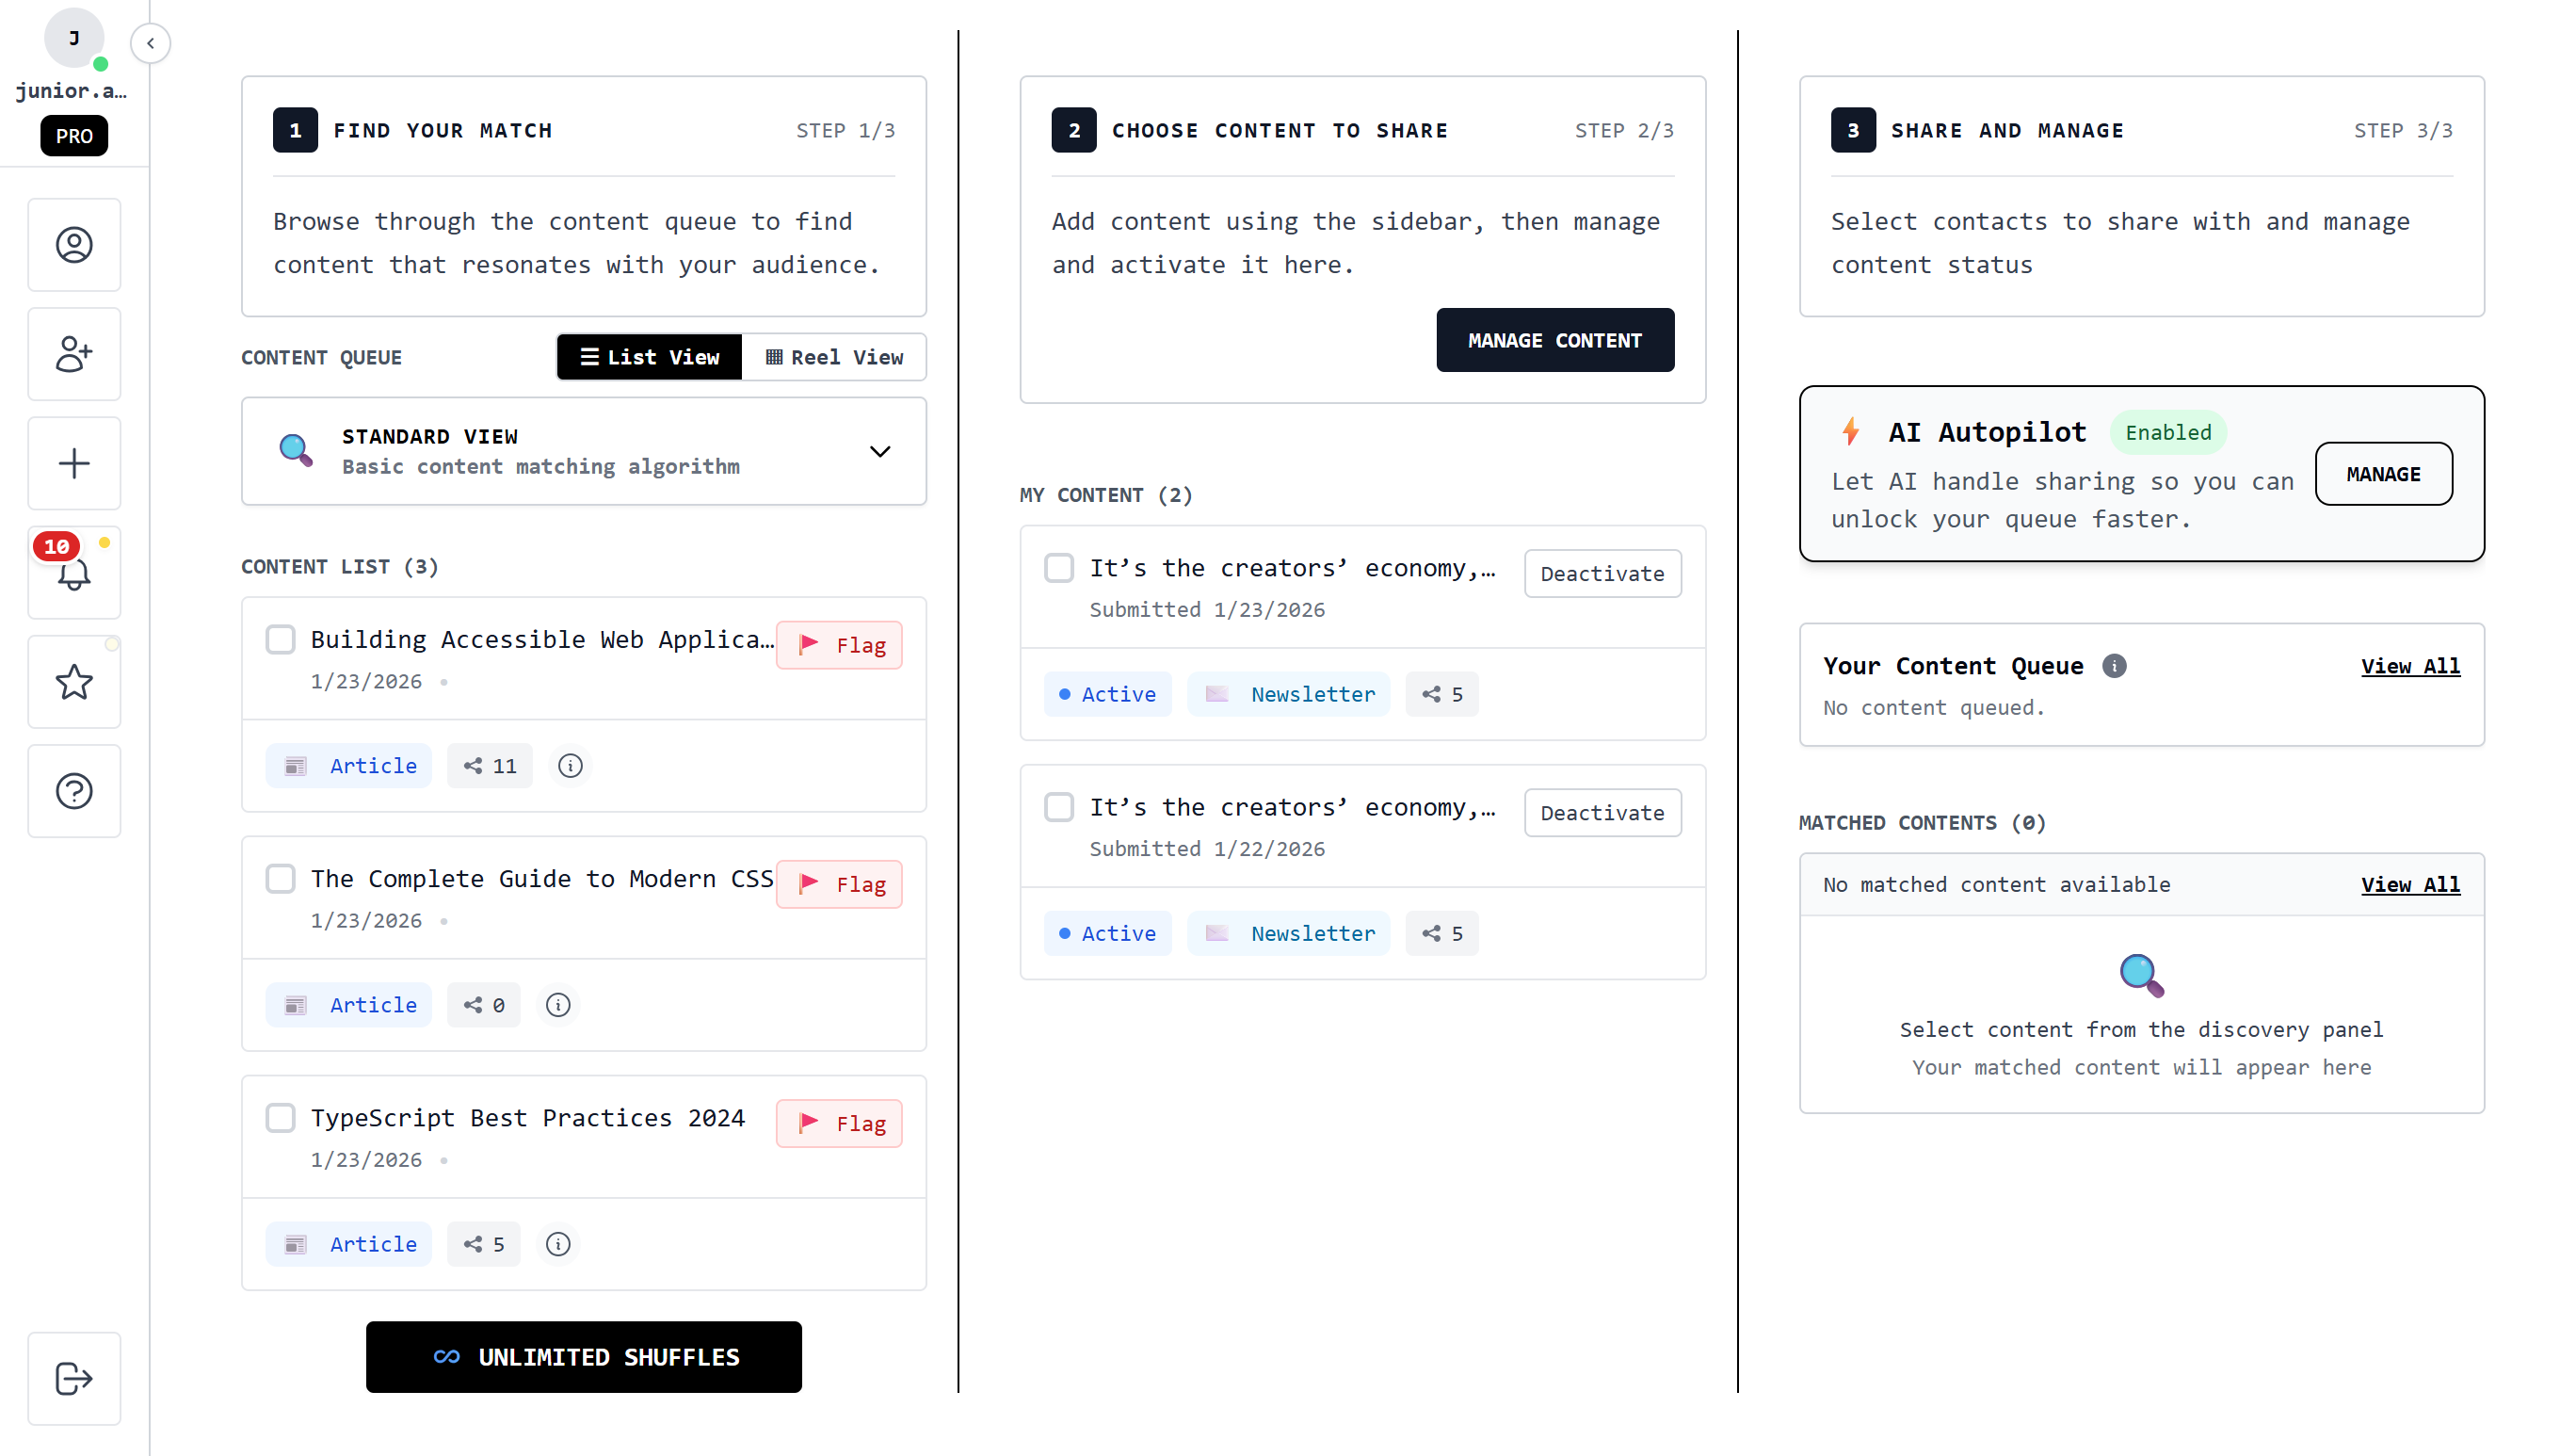Expand the Standard View dropdown
The height and width of the screenshot is (1456, 2576).
(880, 452)
